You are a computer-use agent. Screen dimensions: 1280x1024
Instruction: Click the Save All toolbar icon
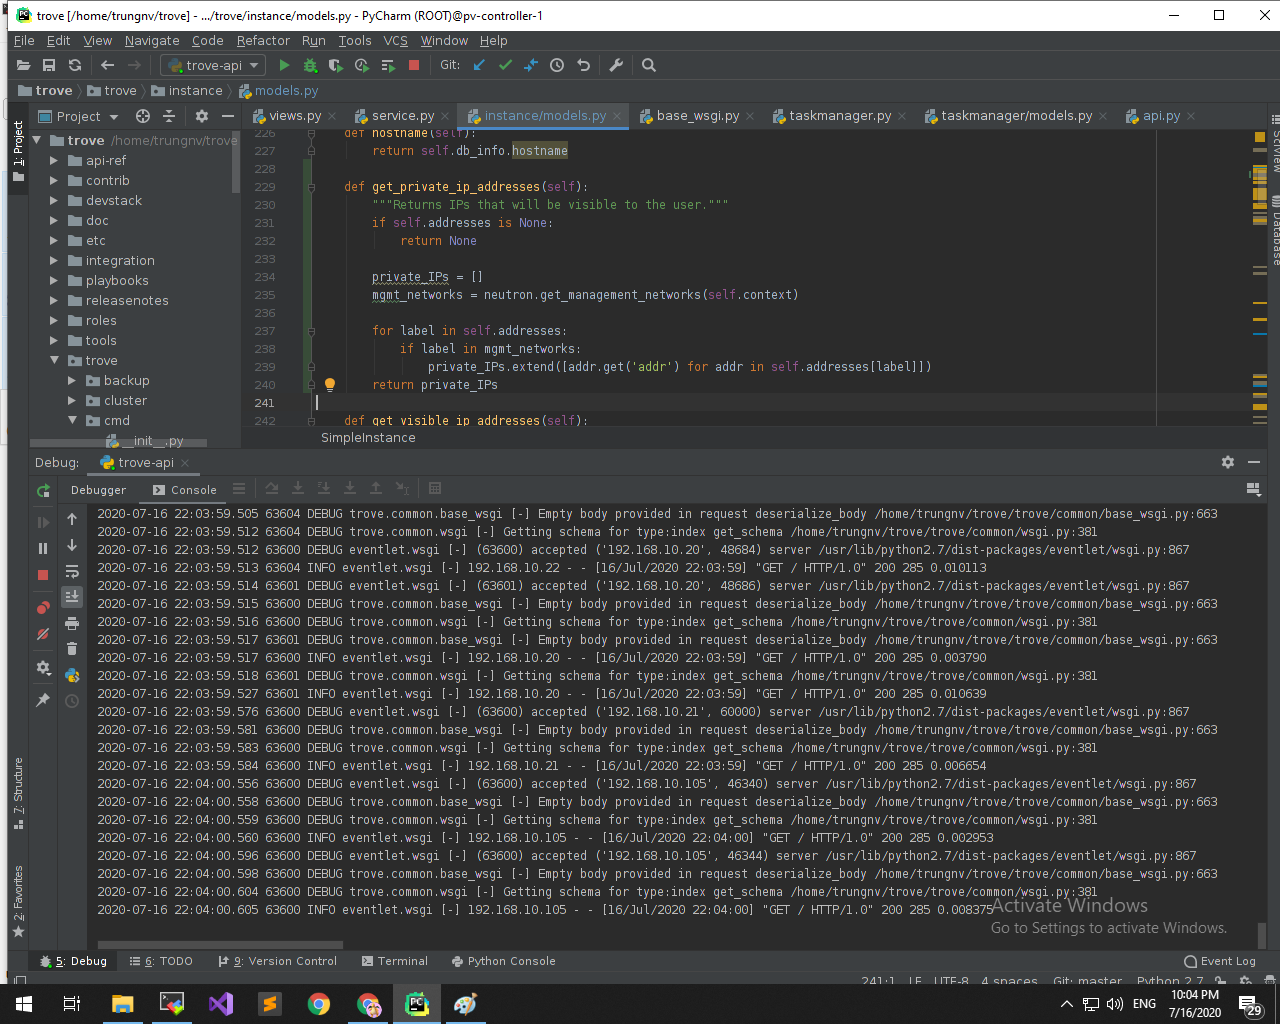49,65
